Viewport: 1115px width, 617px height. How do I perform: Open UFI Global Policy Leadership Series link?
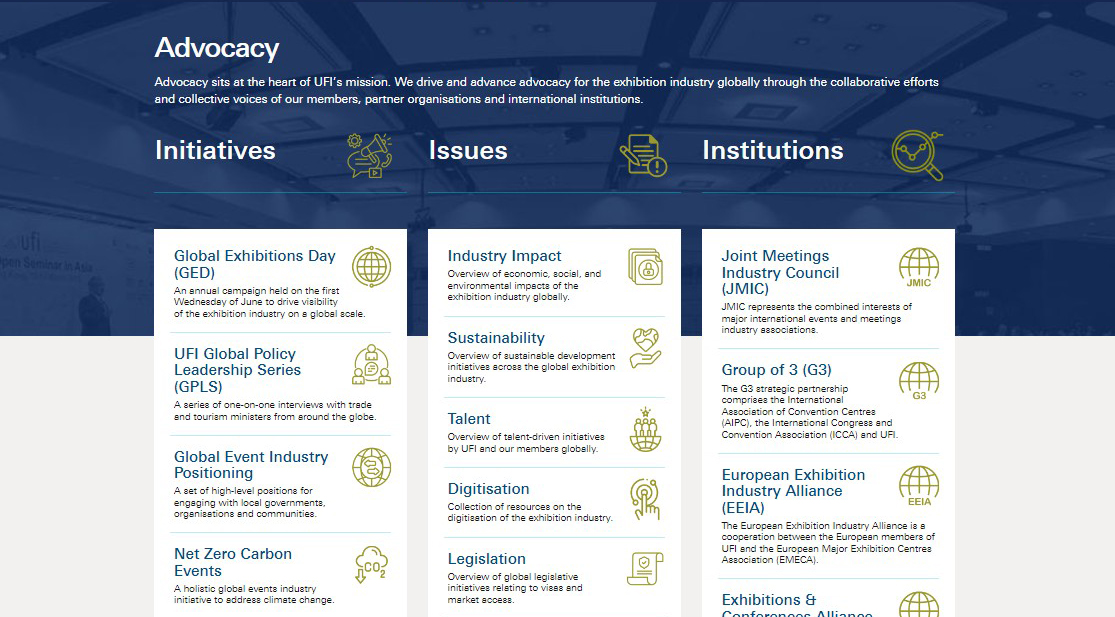point(238,370)
